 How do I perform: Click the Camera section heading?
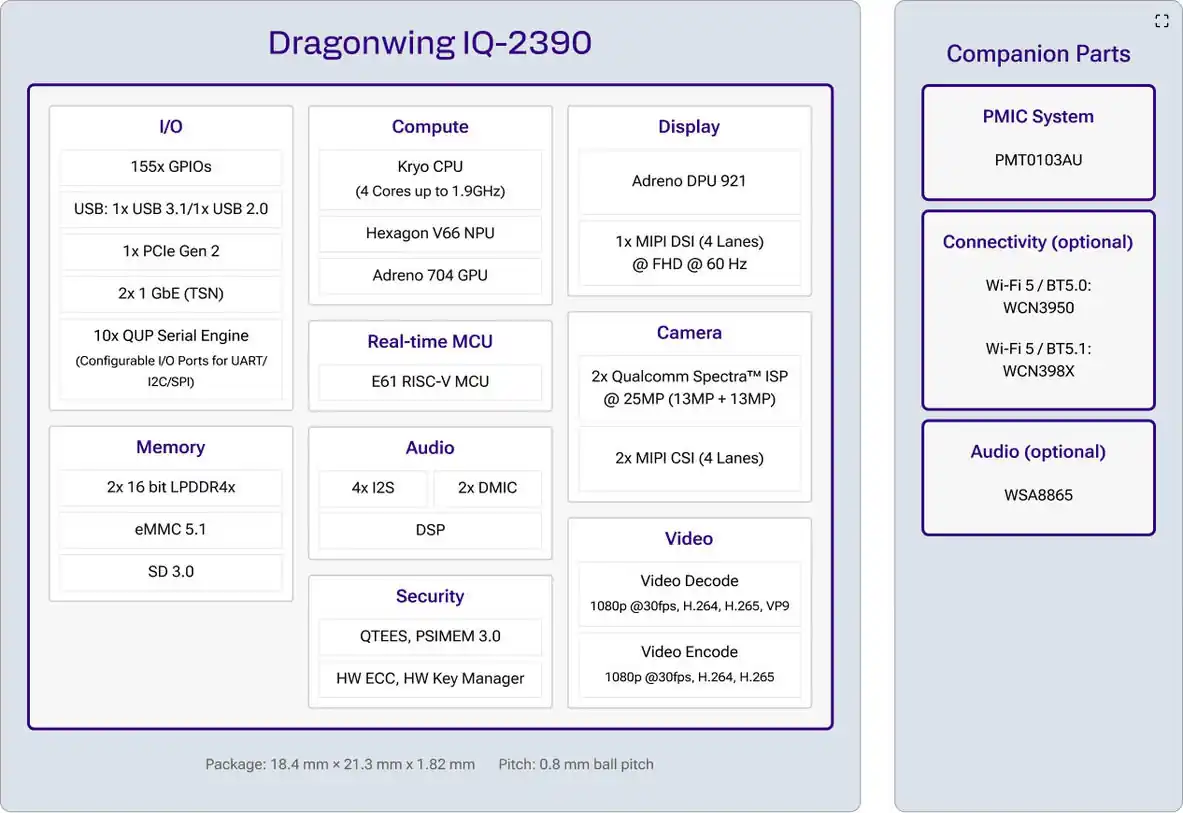[x=689, y=333]
